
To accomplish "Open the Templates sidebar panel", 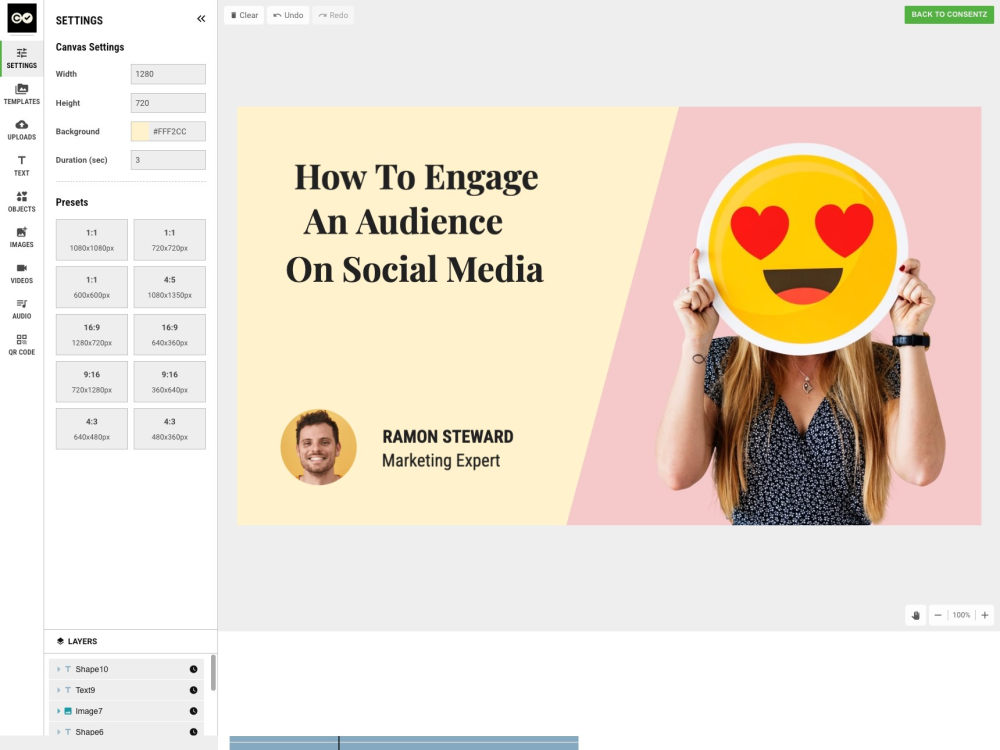I will pos(22,94).
